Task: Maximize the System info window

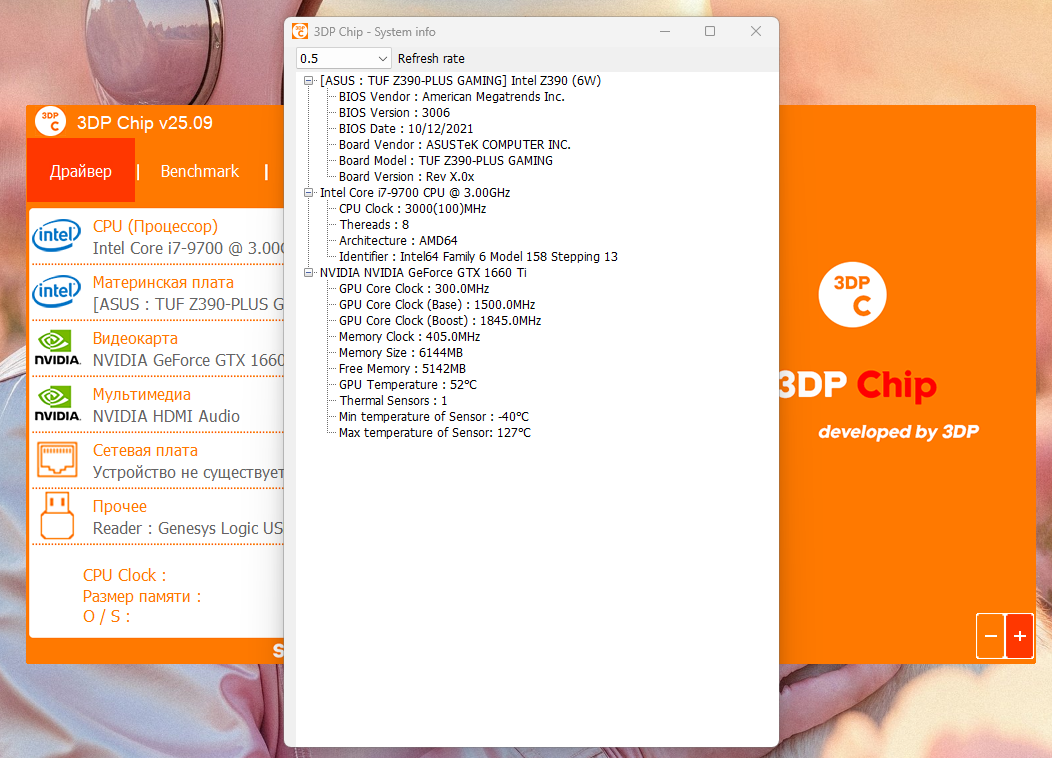Action: click(x=710, y=32)
